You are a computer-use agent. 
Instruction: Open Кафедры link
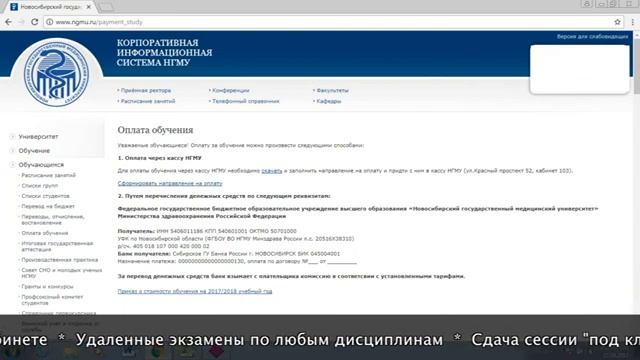tap(329, 101)
